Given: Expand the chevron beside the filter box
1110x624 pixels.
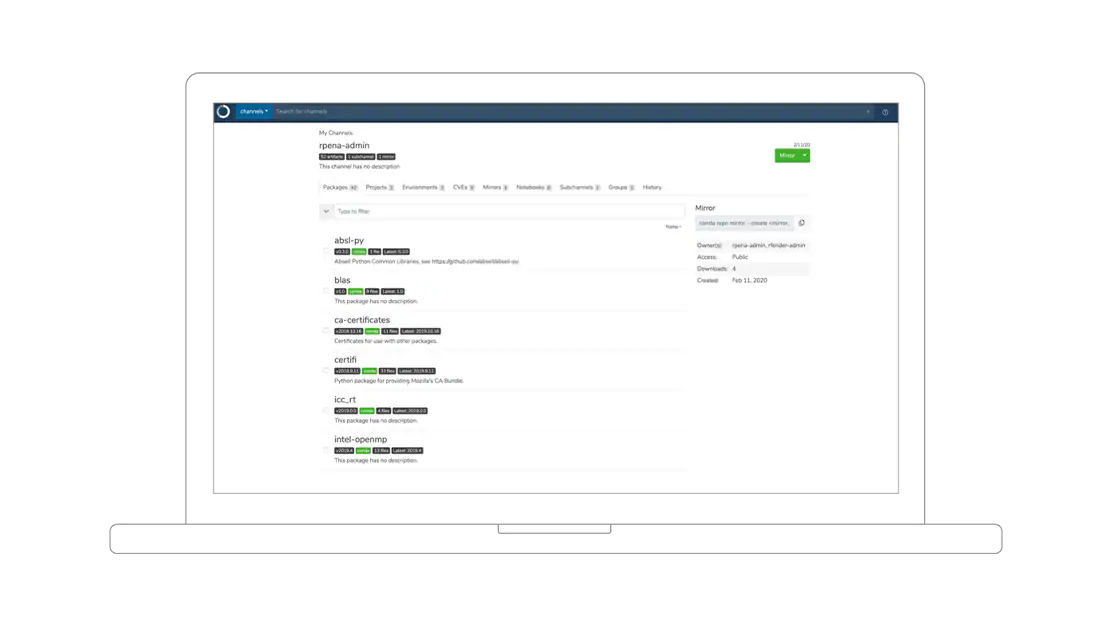Looking at the screenshot, I should (326, 211).
